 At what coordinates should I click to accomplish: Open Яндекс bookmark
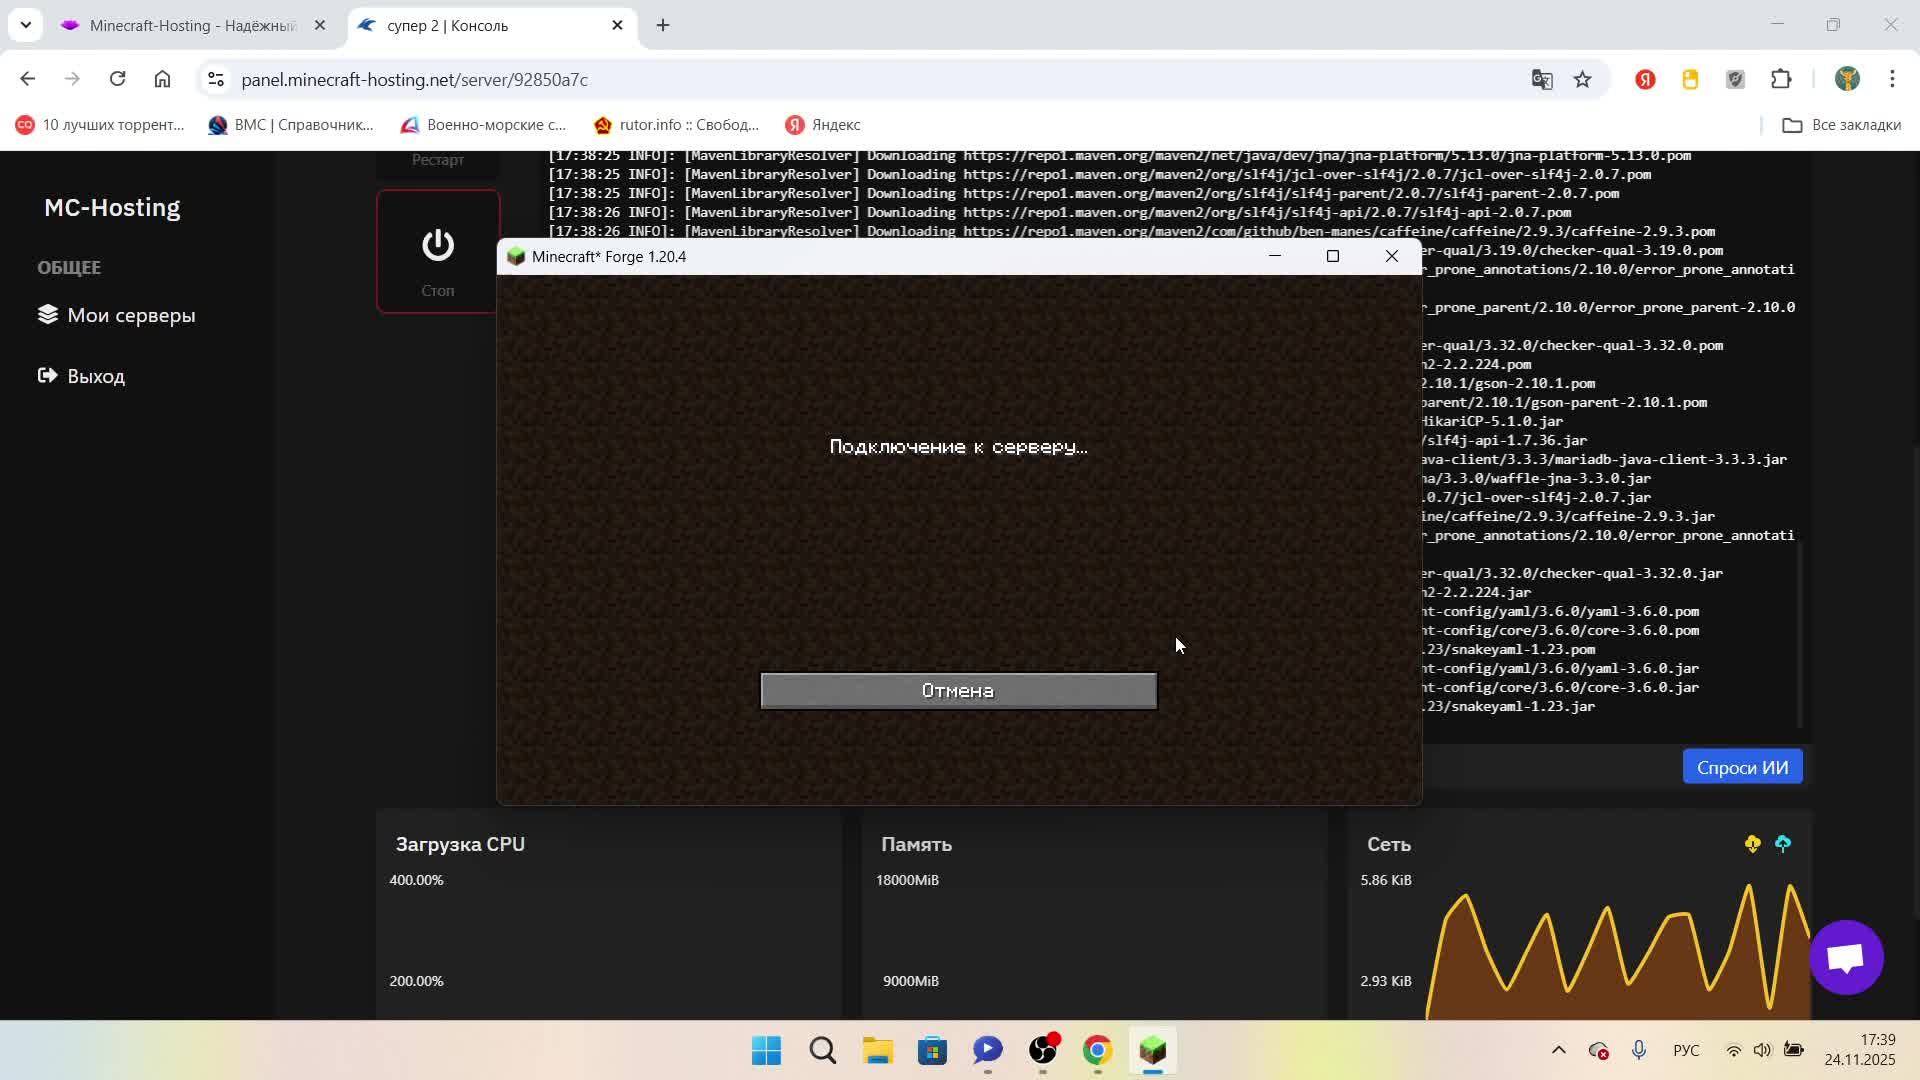coord(823,125)
